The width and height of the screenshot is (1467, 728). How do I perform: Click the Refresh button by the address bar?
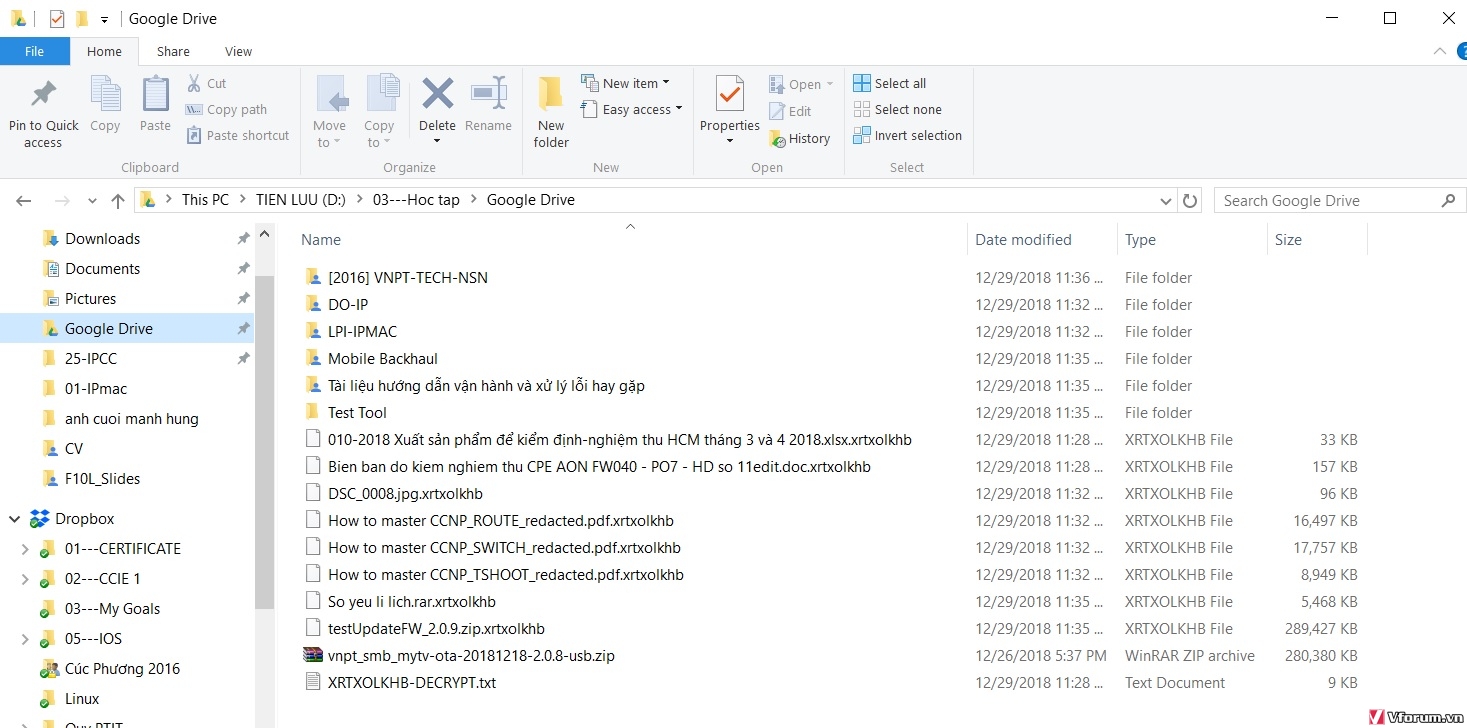pyautogui.click(x=1190, y=200)
